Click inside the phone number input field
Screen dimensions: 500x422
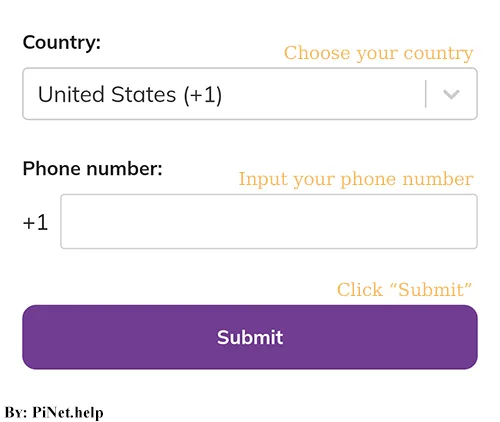click(x=269, y=221)
